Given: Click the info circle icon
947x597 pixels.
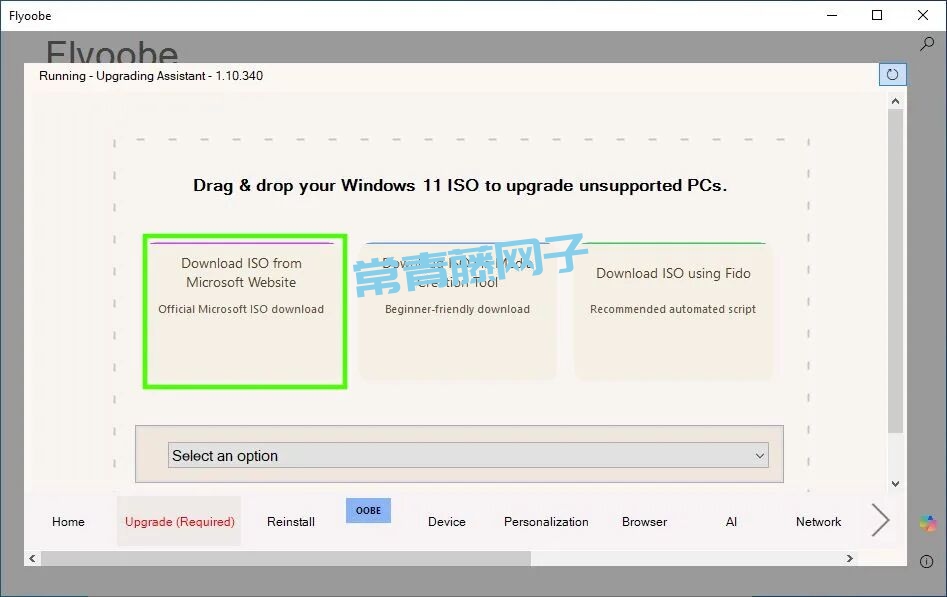Looking at the screenshot, I should [927, 562].
